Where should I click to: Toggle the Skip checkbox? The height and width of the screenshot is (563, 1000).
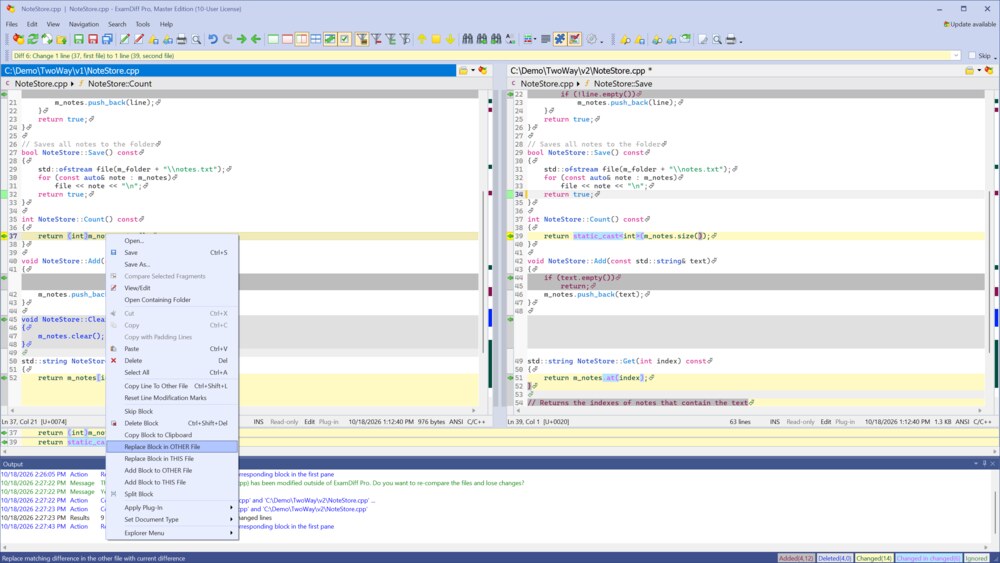[x=972, y=55]
